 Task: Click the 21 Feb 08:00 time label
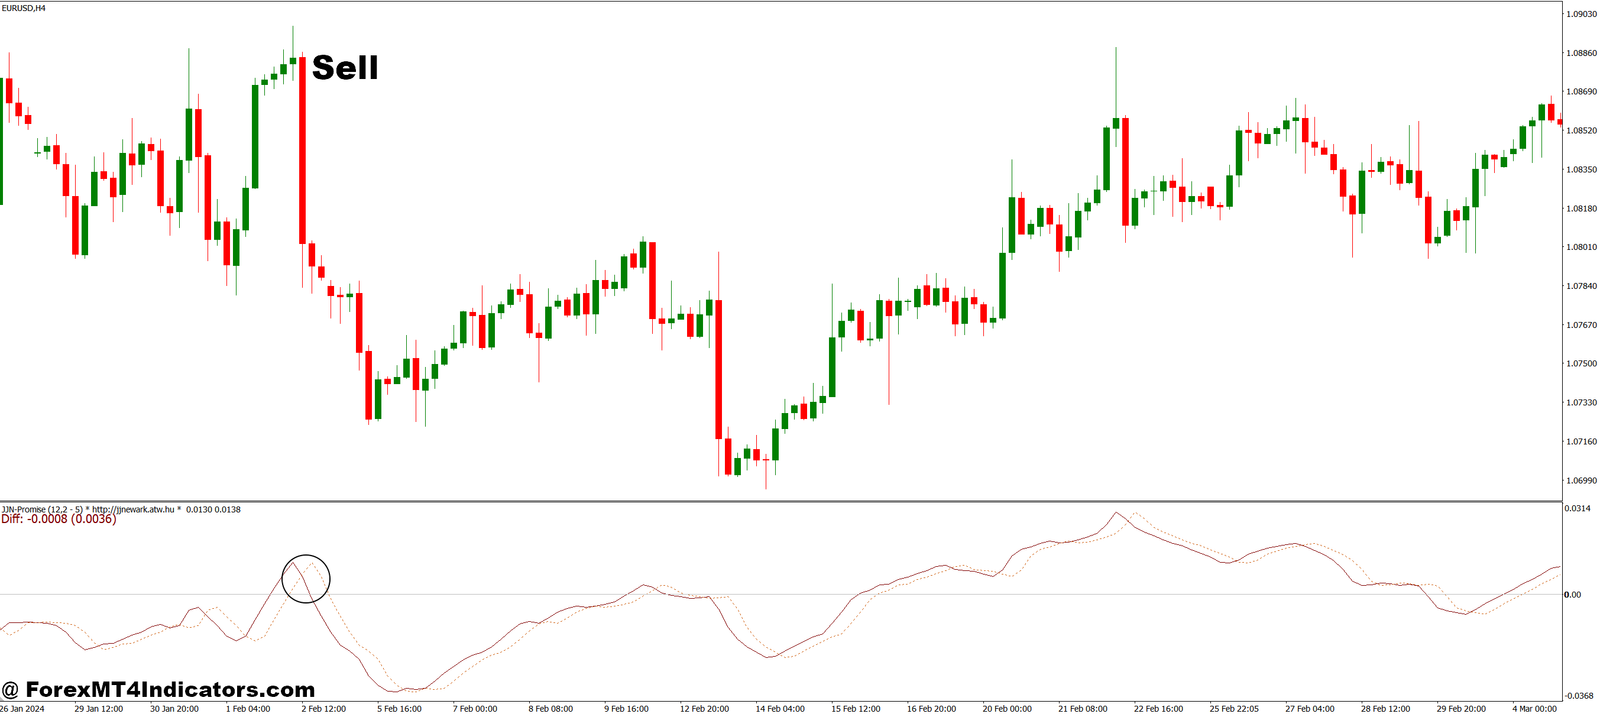1083,709
